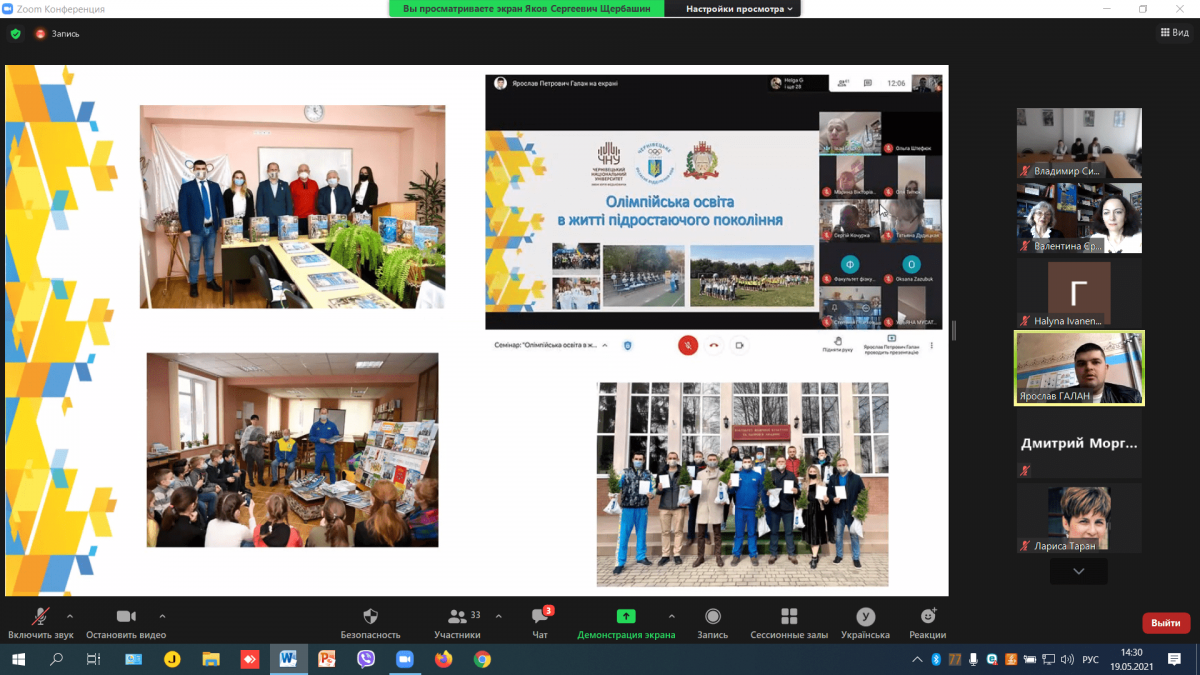Click the green Демонстрация экрана share icon
This screenshot has height=675, width=1200.
point(626,616)
